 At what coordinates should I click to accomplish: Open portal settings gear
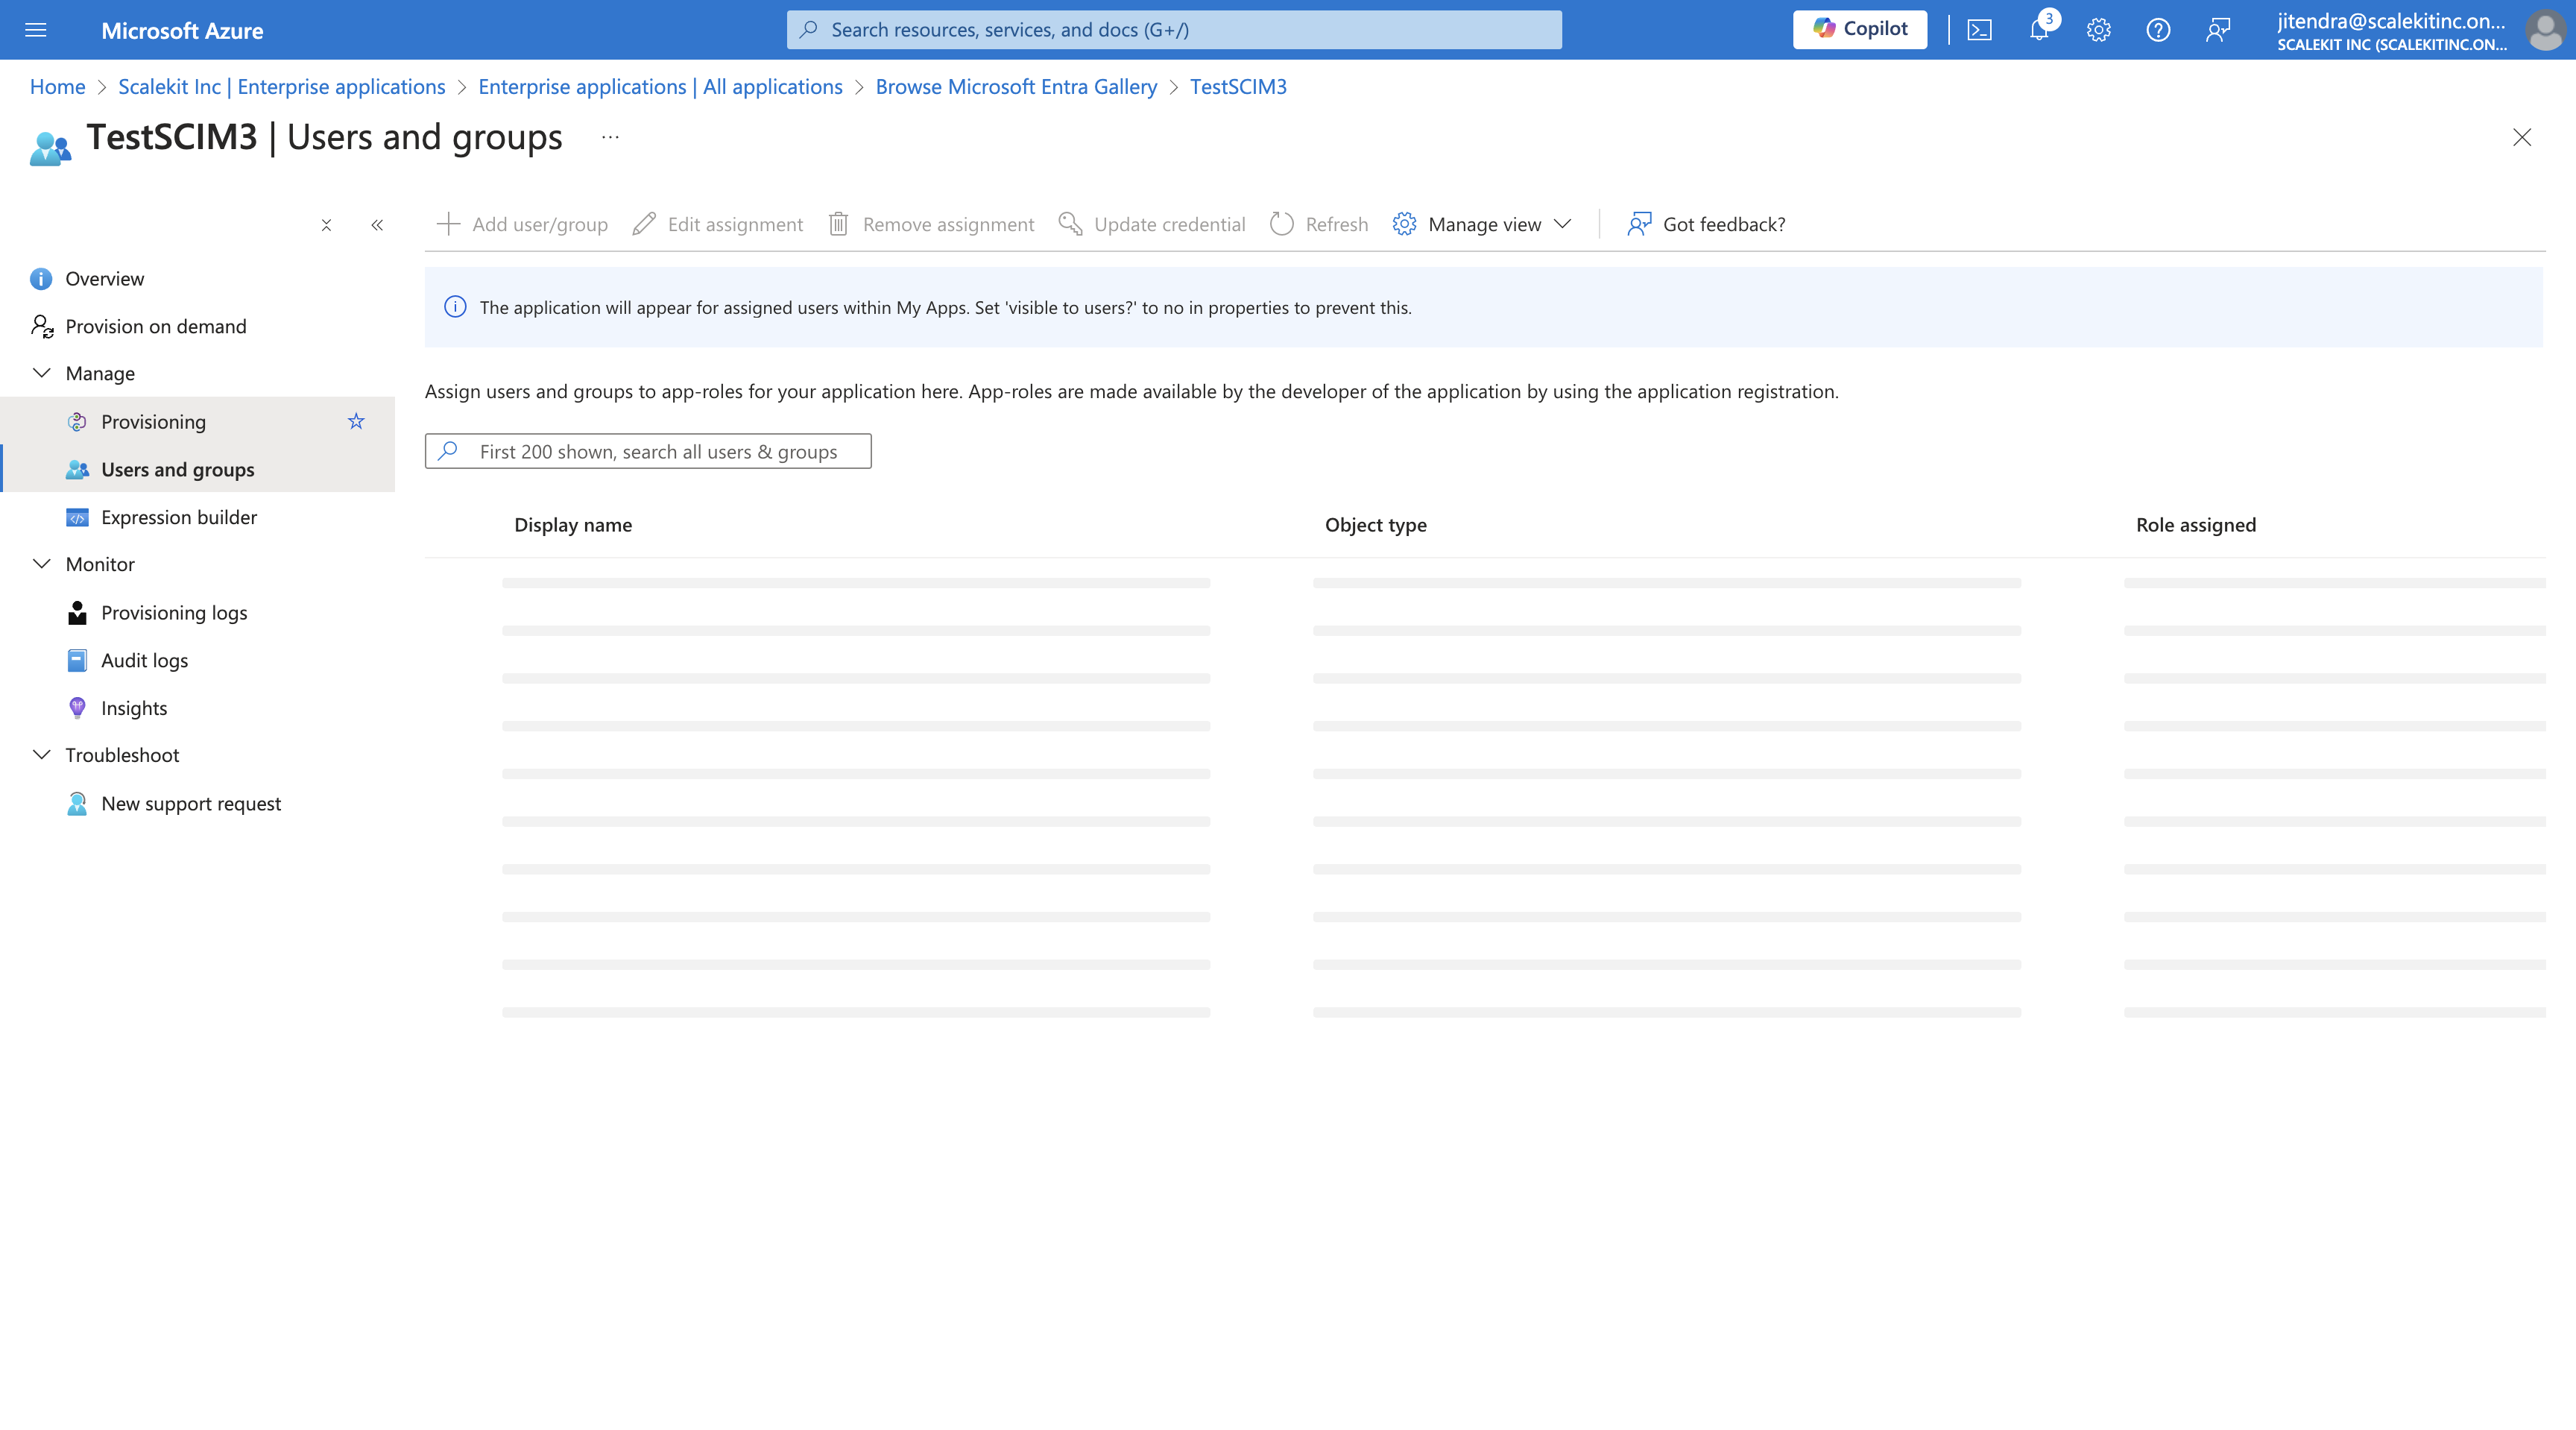click(2098, 30)
